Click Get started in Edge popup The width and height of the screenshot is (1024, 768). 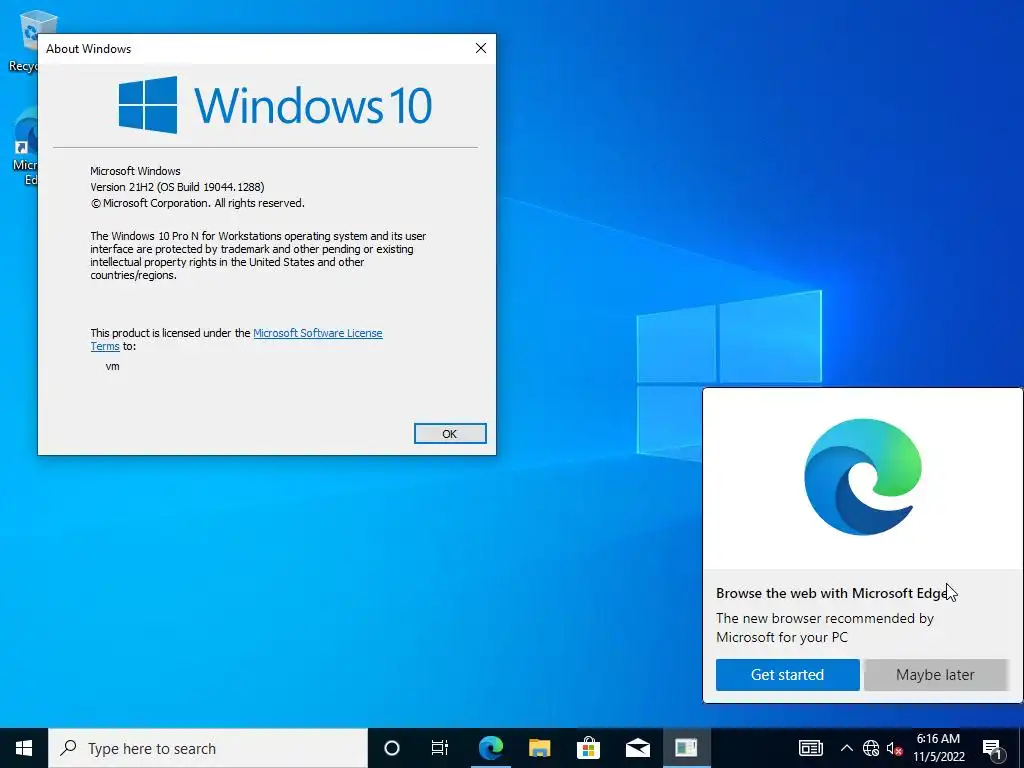pos(787,675)
